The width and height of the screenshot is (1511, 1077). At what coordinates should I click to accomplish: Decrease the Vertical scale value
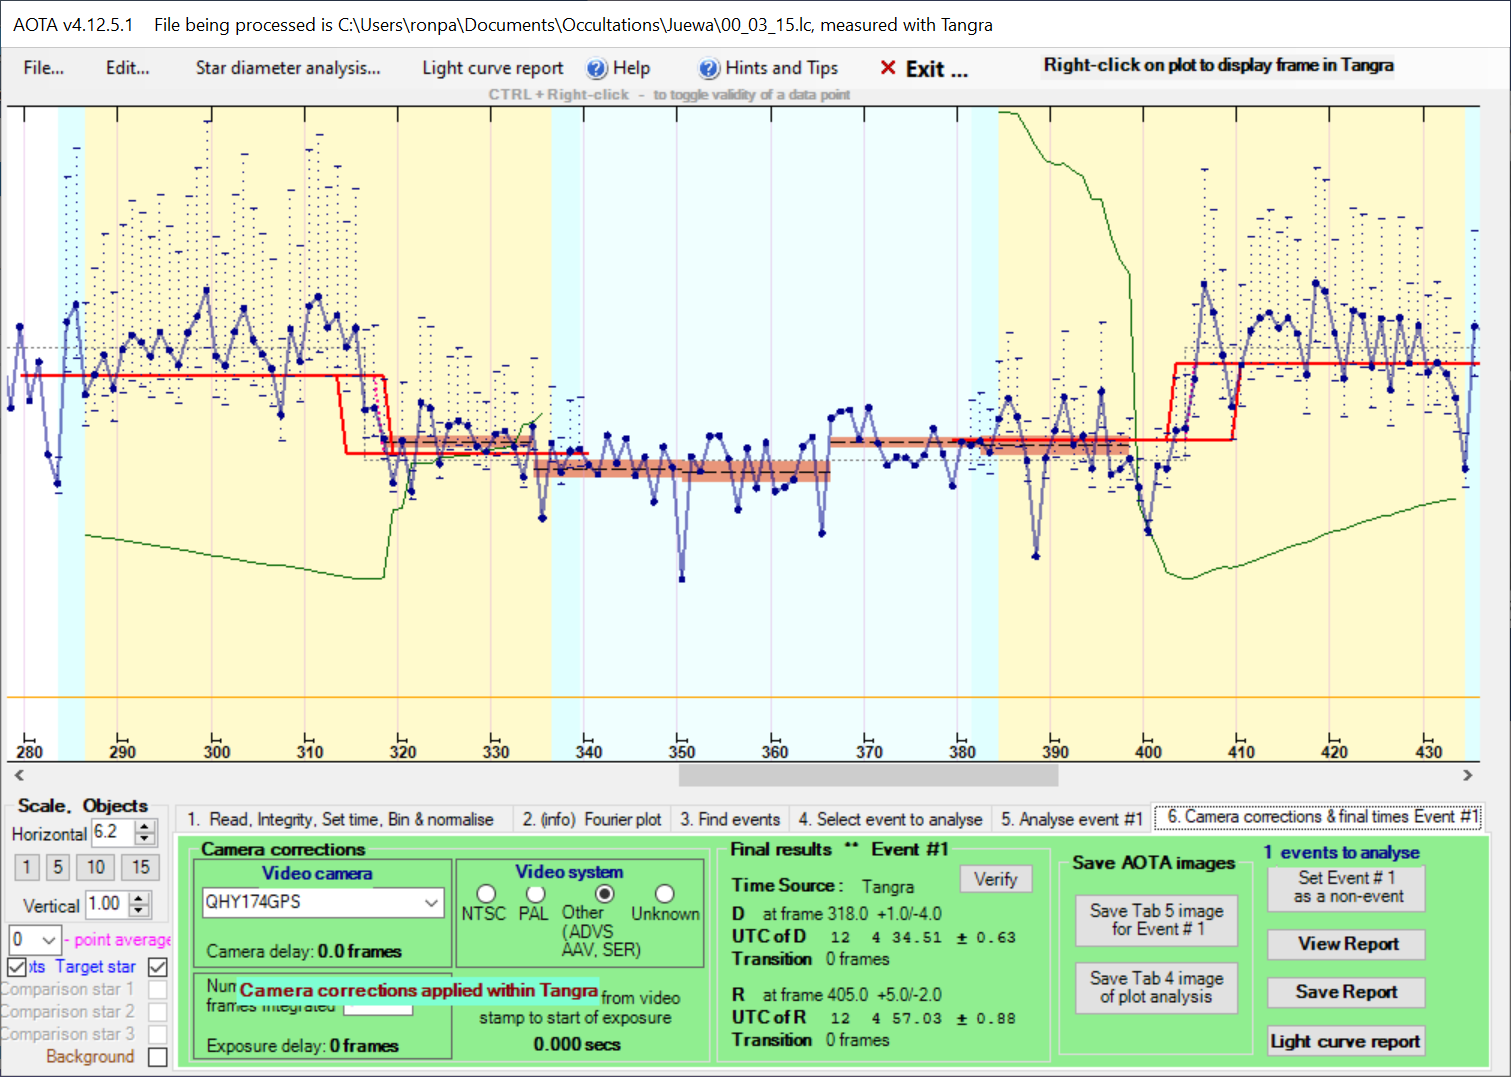tap(140, 910)
